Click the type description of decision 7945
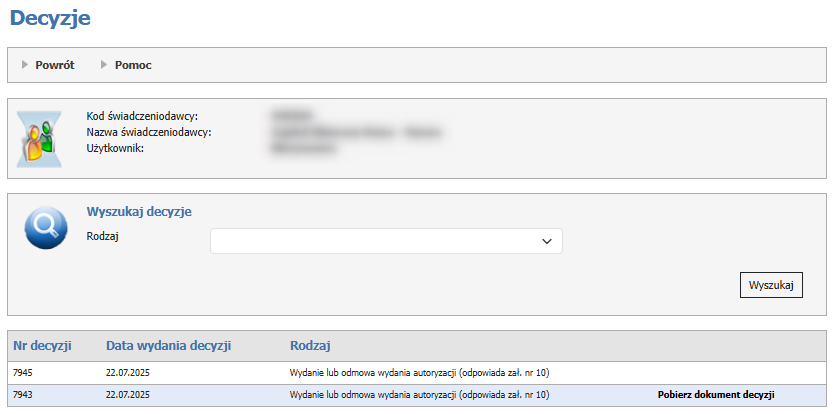The height and width of the screenshot is (414, 836). [419, 373]
